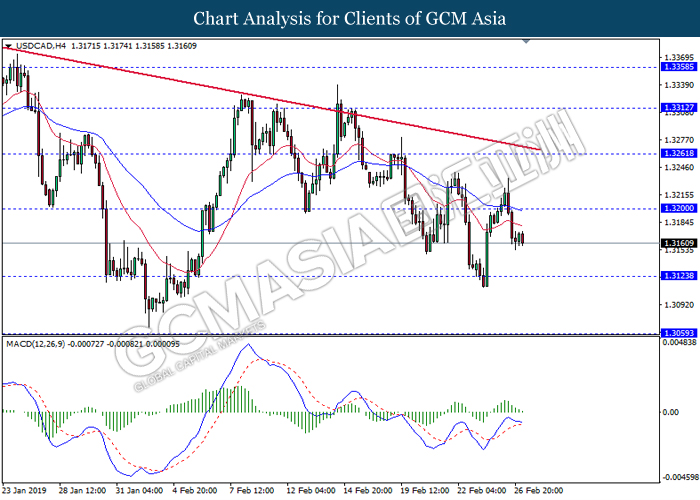Click the 1.33390 price axis value

coord(679,85)
